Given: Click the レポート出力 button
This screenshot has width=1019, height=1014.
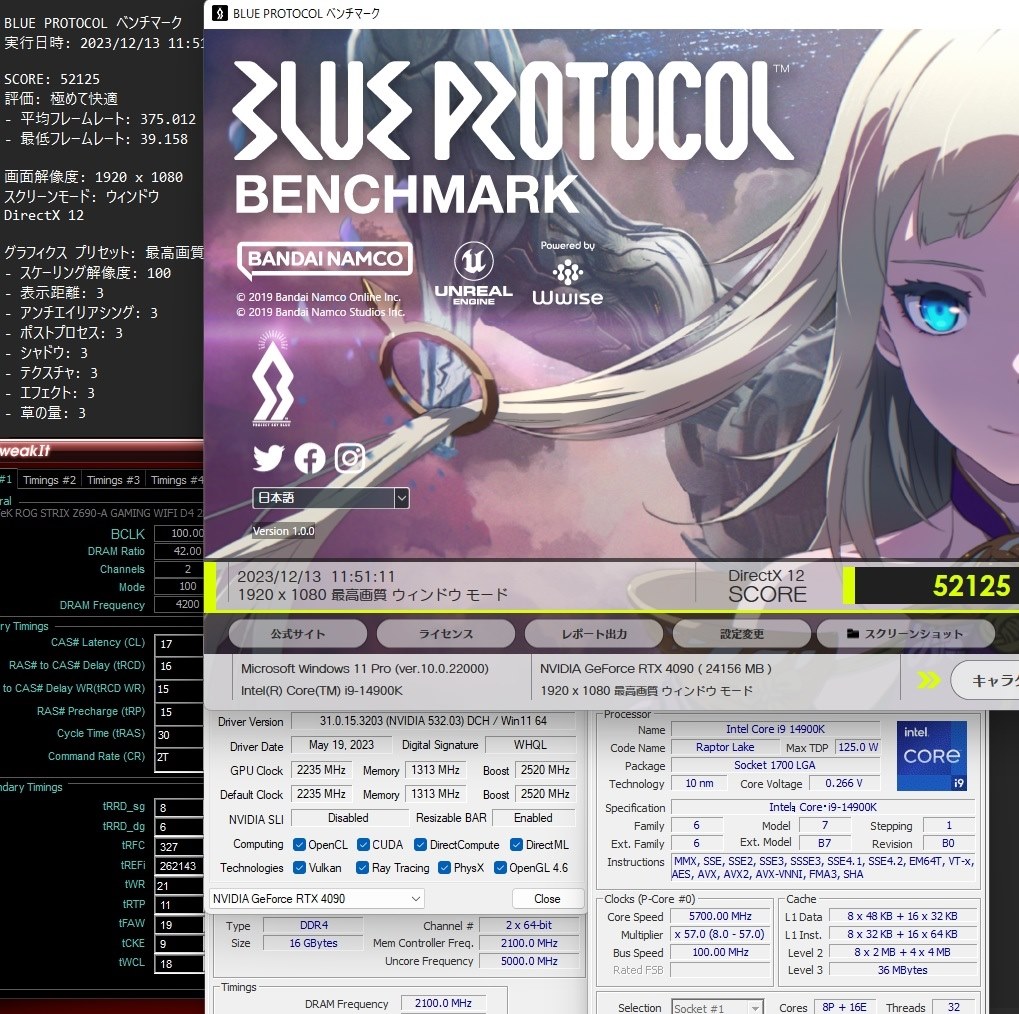Looking at the screenshot, I should pyautogui.click(x=594, y=634).
